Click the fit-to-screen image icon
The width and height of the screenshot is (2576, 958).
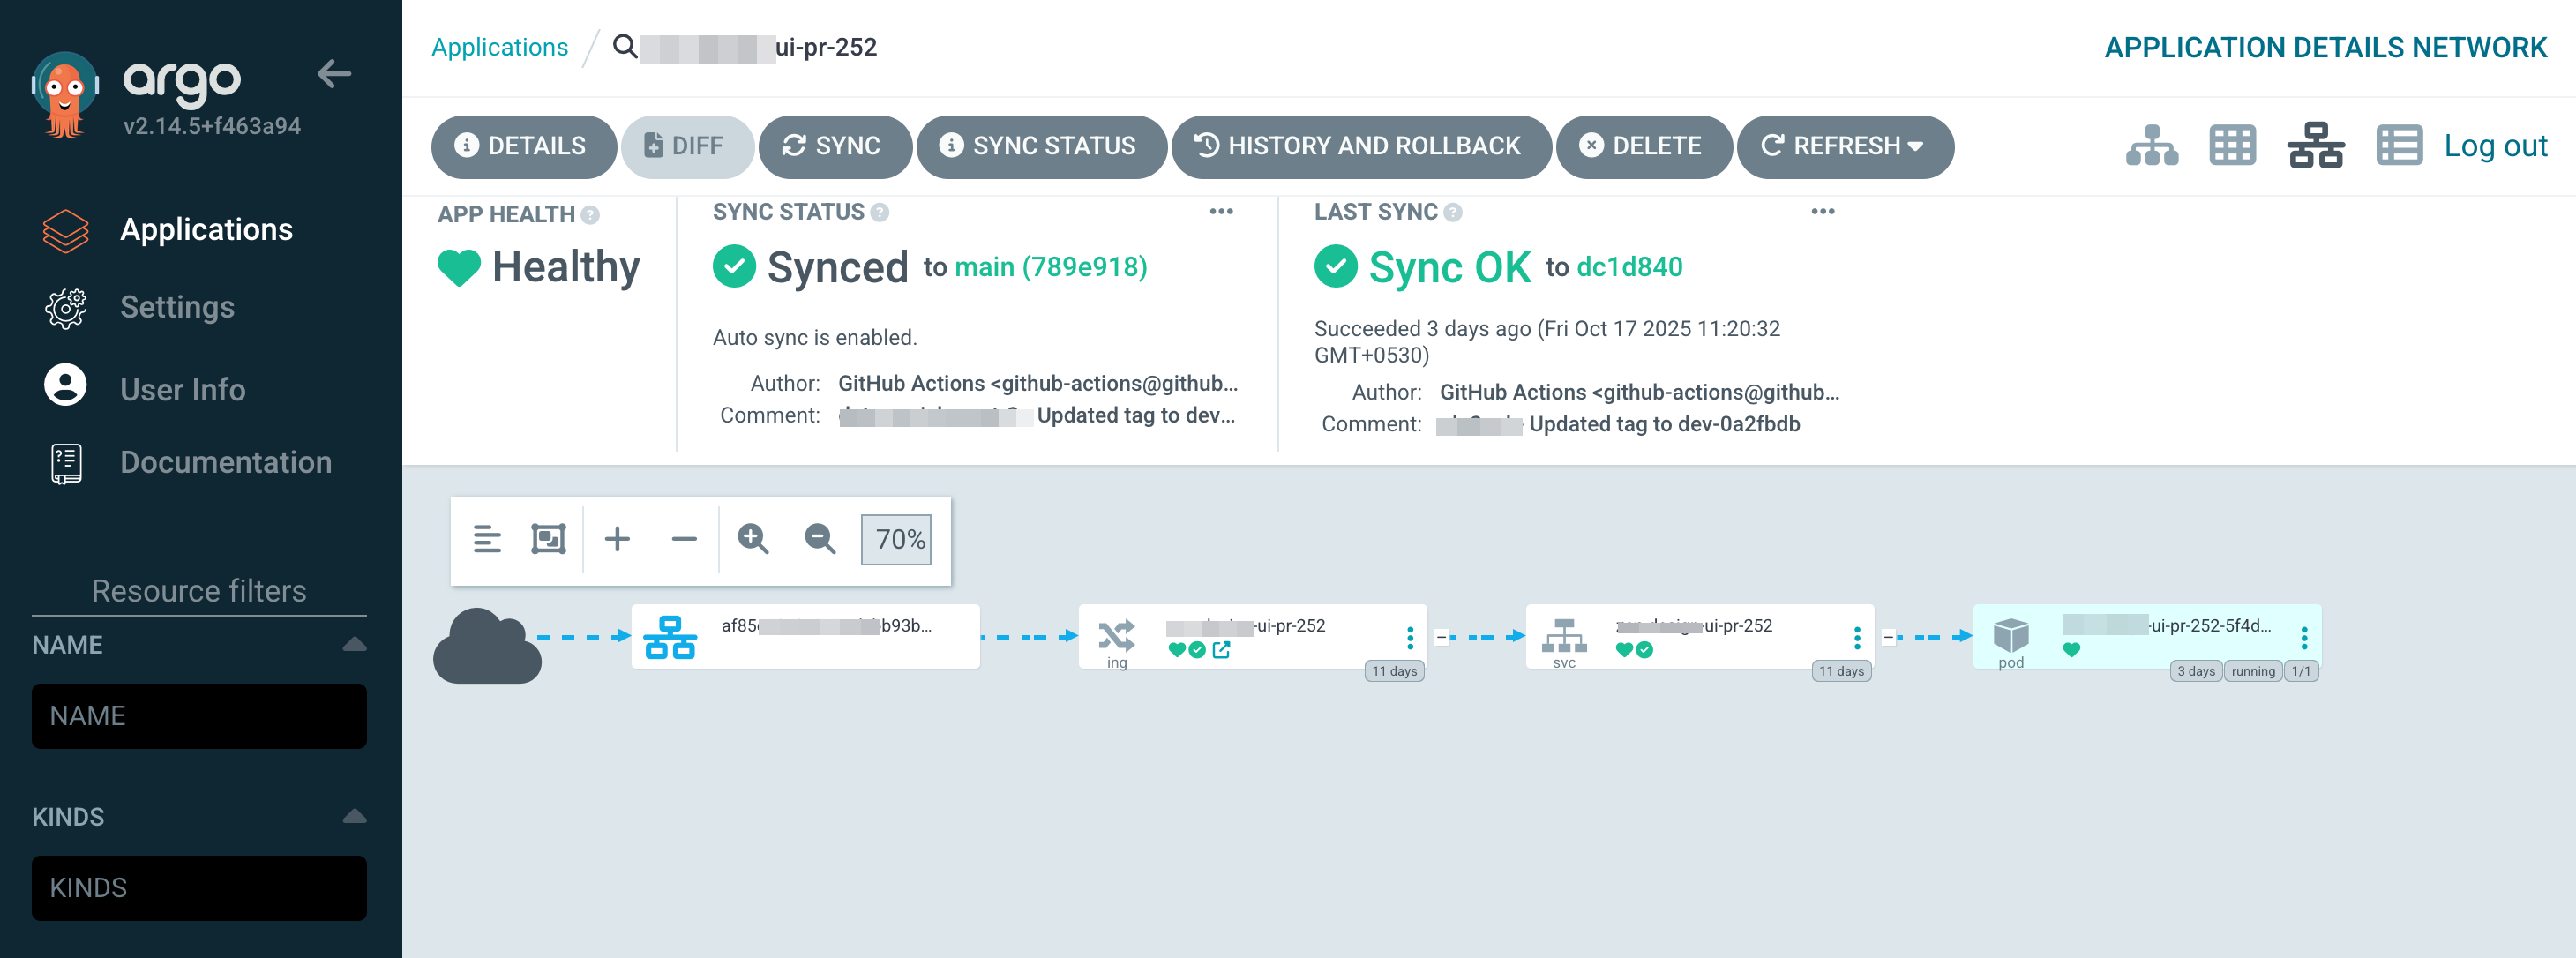(548, 539)
